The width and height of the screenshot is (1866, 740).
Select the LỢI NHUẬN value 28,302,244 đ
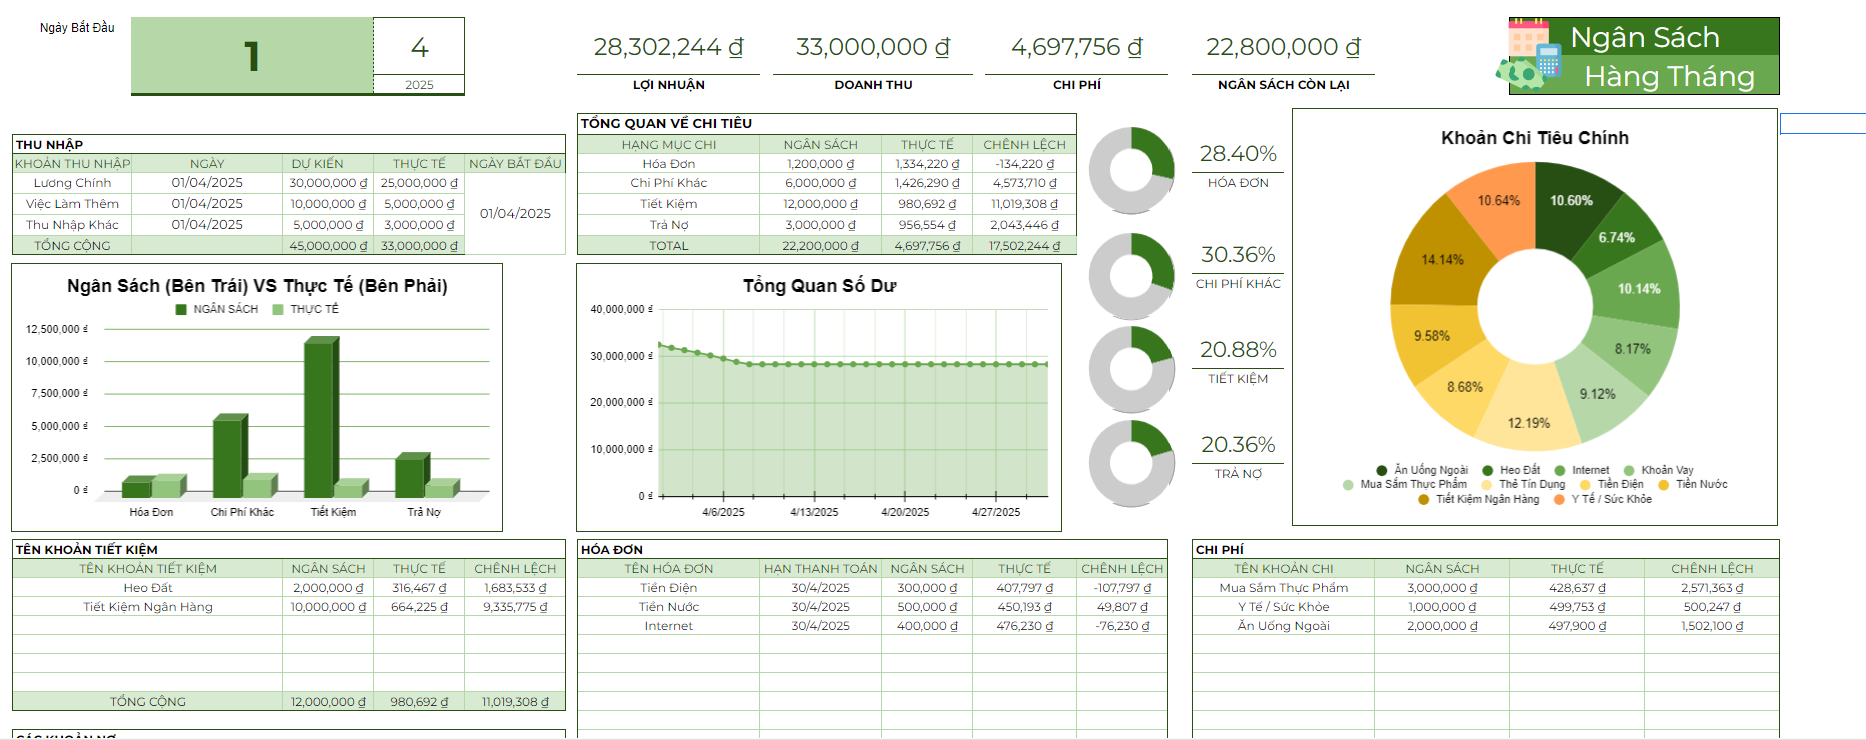(x=668, y=47)
